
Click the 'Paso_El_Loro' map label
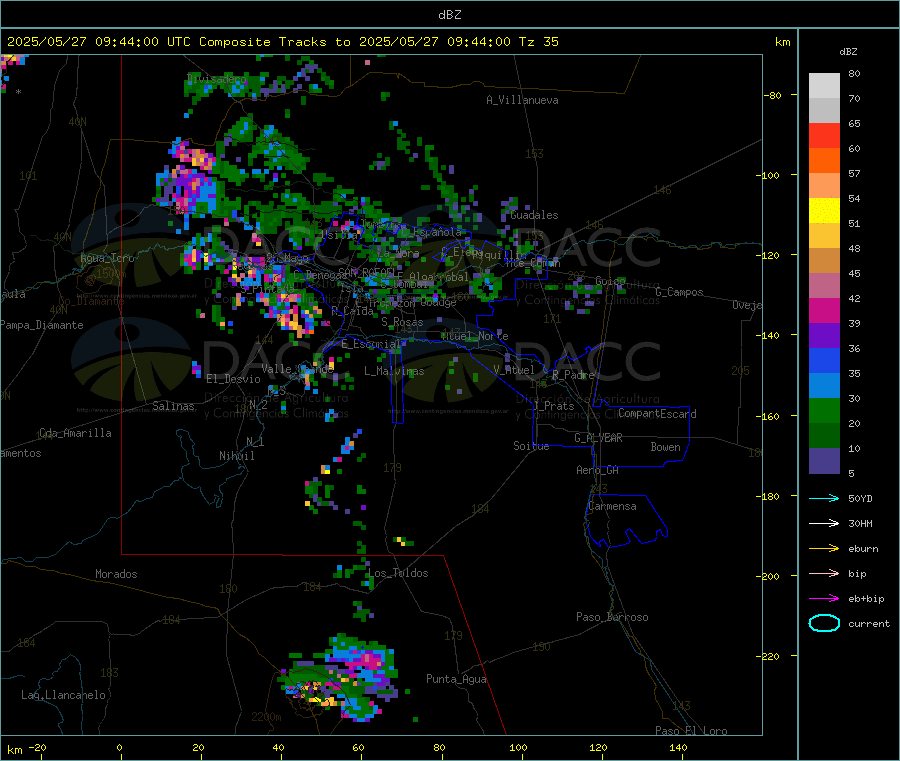click(691, 731)
